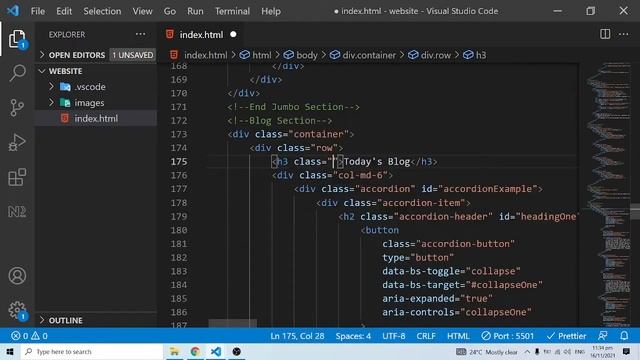
Task: Open the Manage gear icon
Action: (17, 310)
